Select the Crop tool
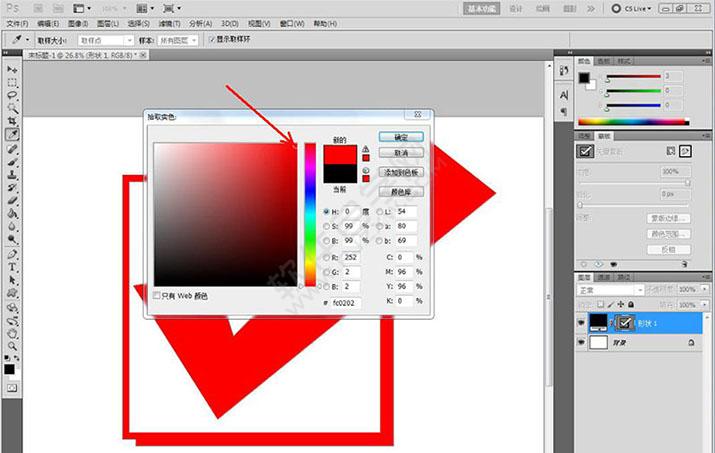Screen dimensions: 715x453 pyautogui.click(x=12, y=121)
